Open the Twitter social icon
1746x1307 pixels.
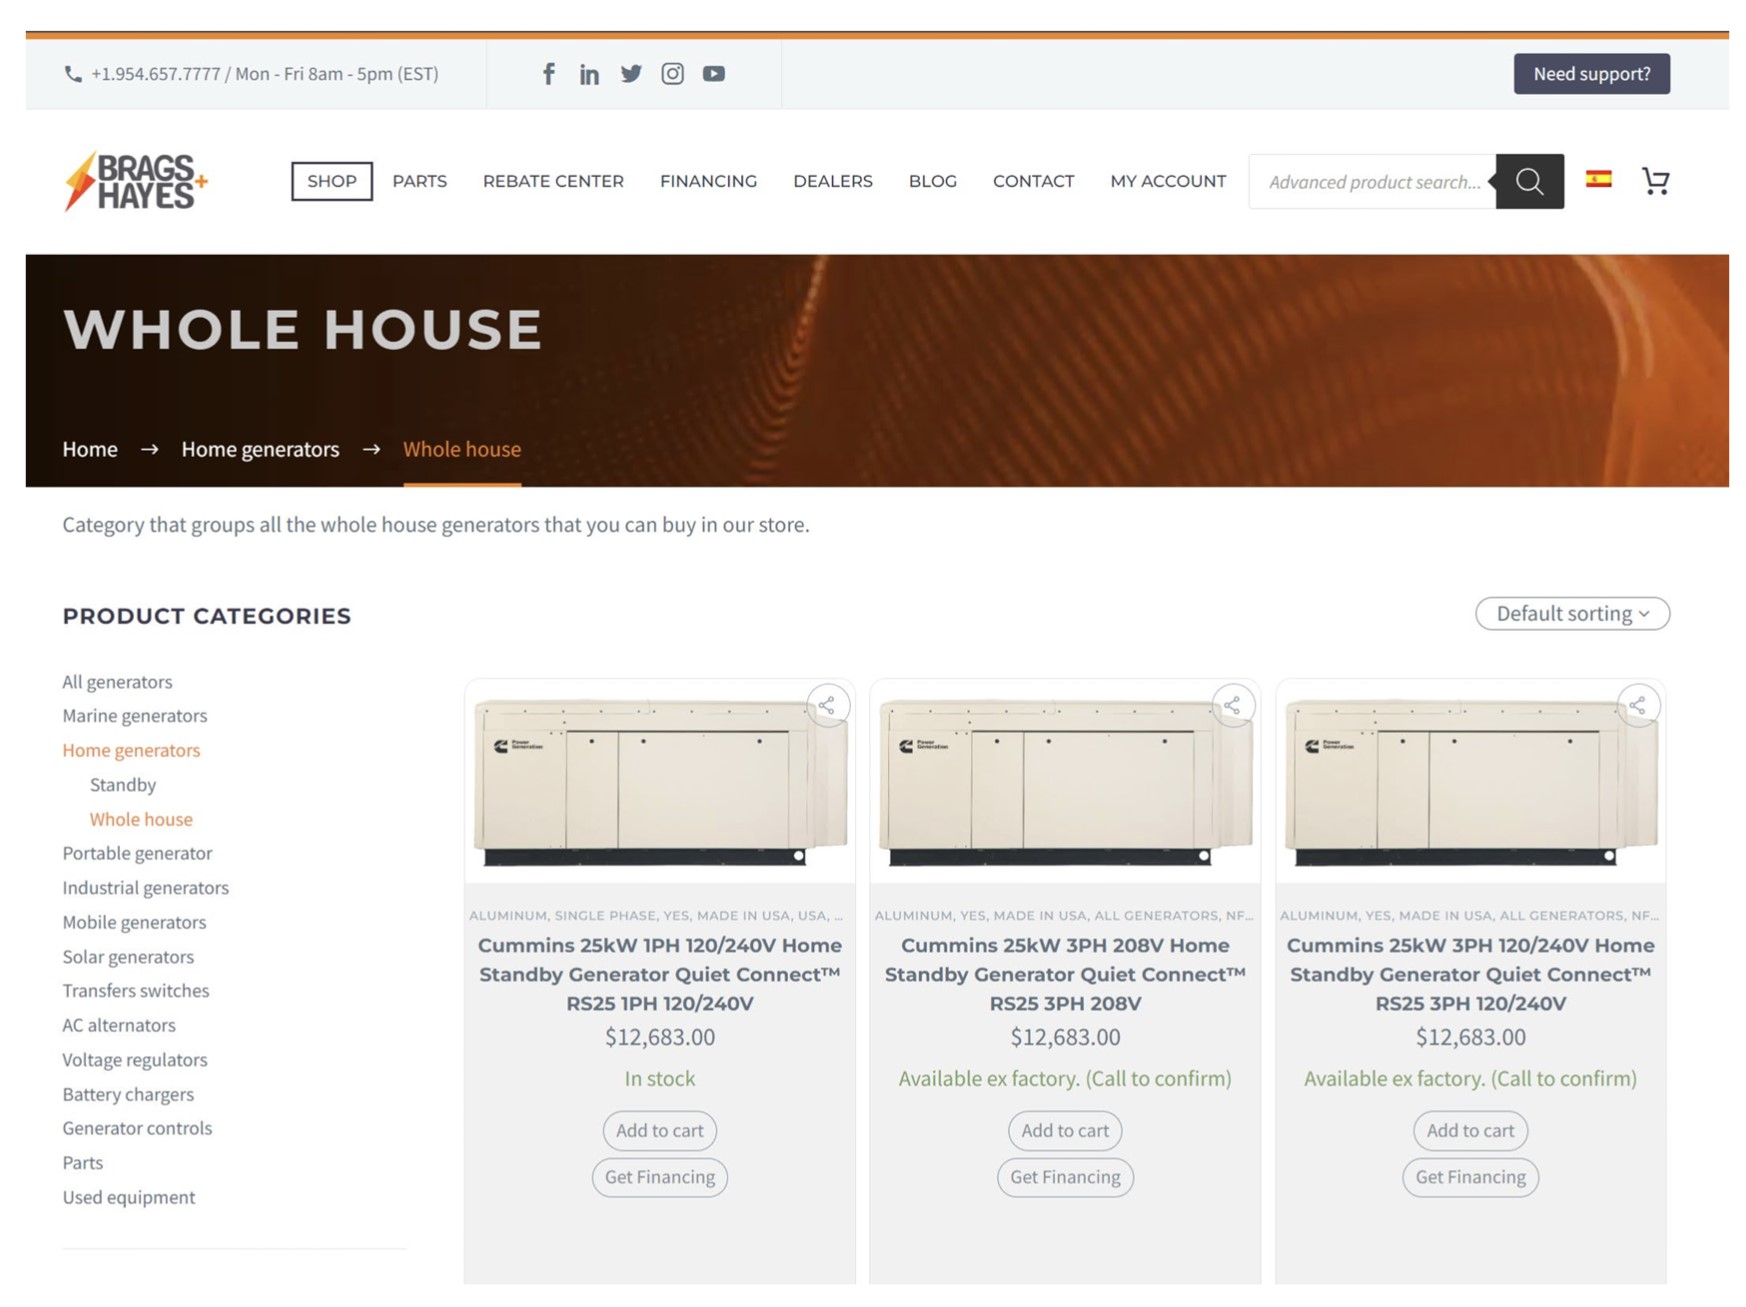[631, 74]
